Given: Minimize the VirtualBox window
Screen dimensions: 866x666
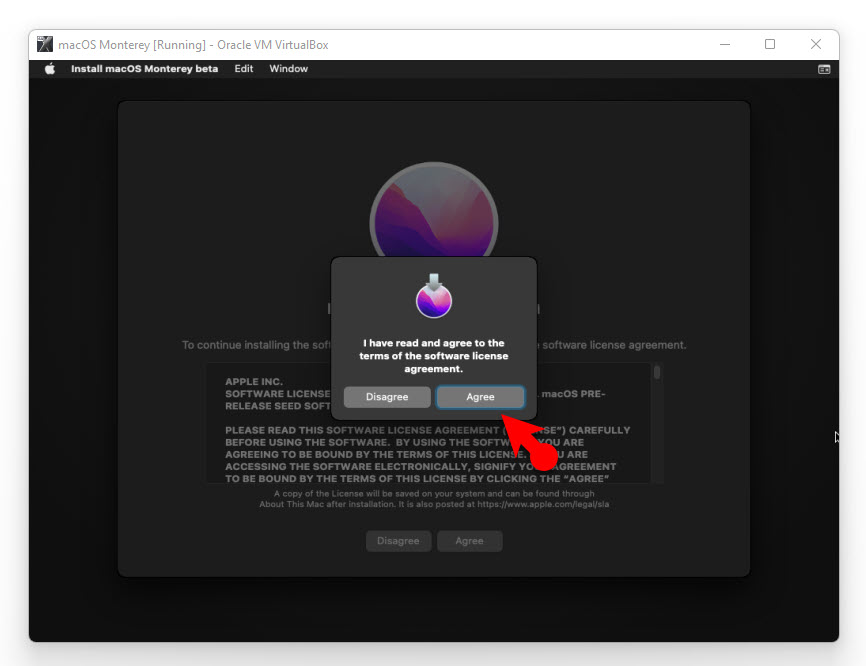Looking at the screenshot, I should (724, 44).
